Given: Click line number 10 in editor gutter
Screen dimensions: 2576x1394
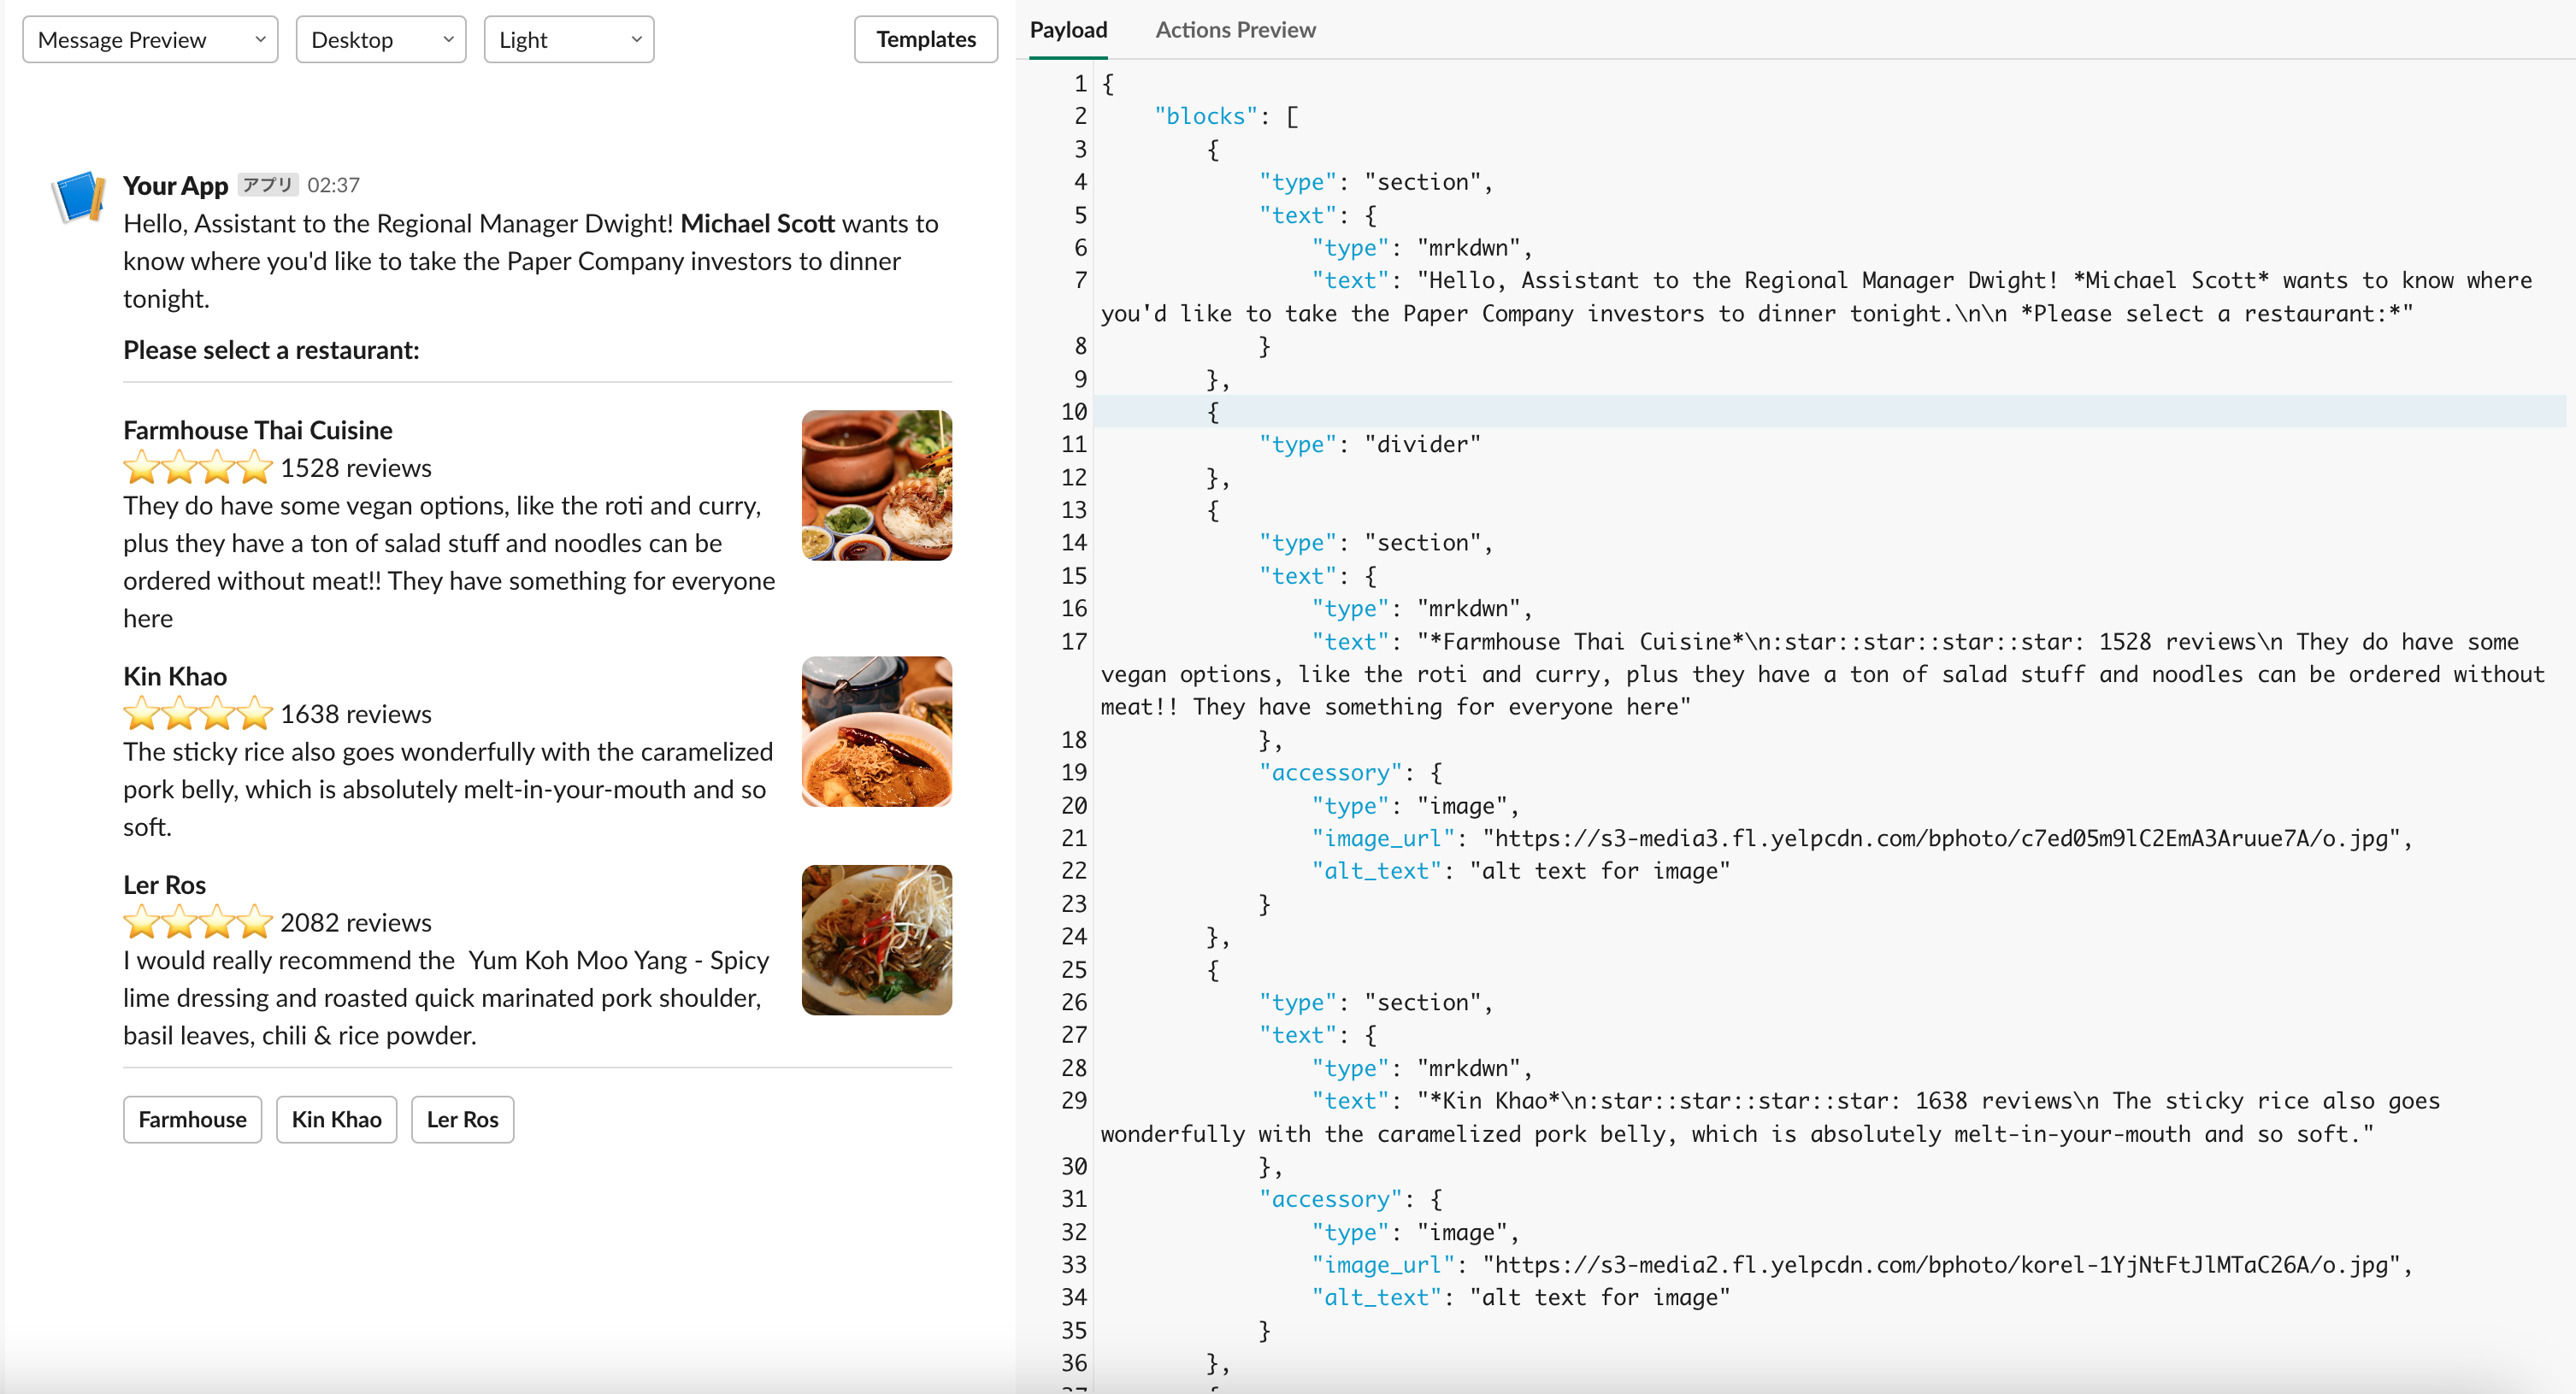Looking at the screenshot, I should pos(1074,411).
